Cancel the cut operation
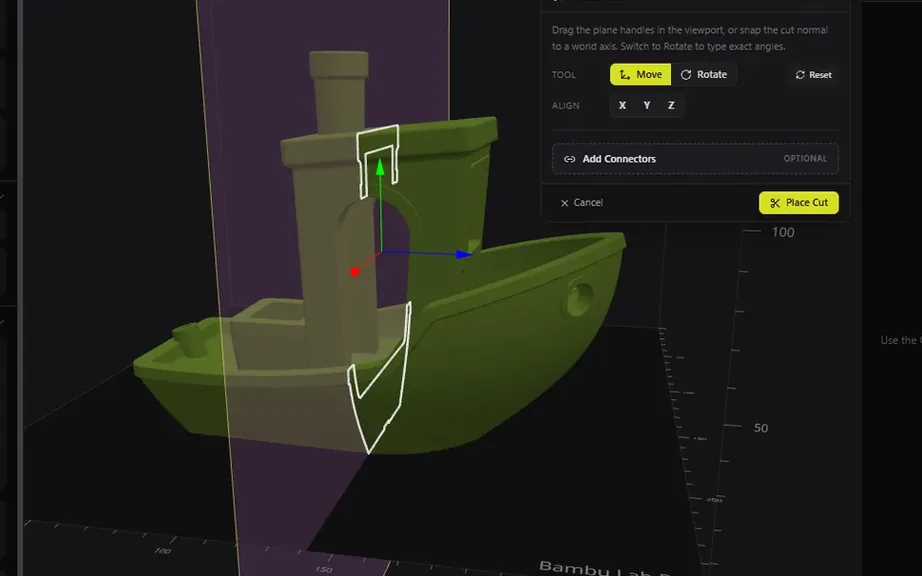The image size is (922, 576). [582, 203]
